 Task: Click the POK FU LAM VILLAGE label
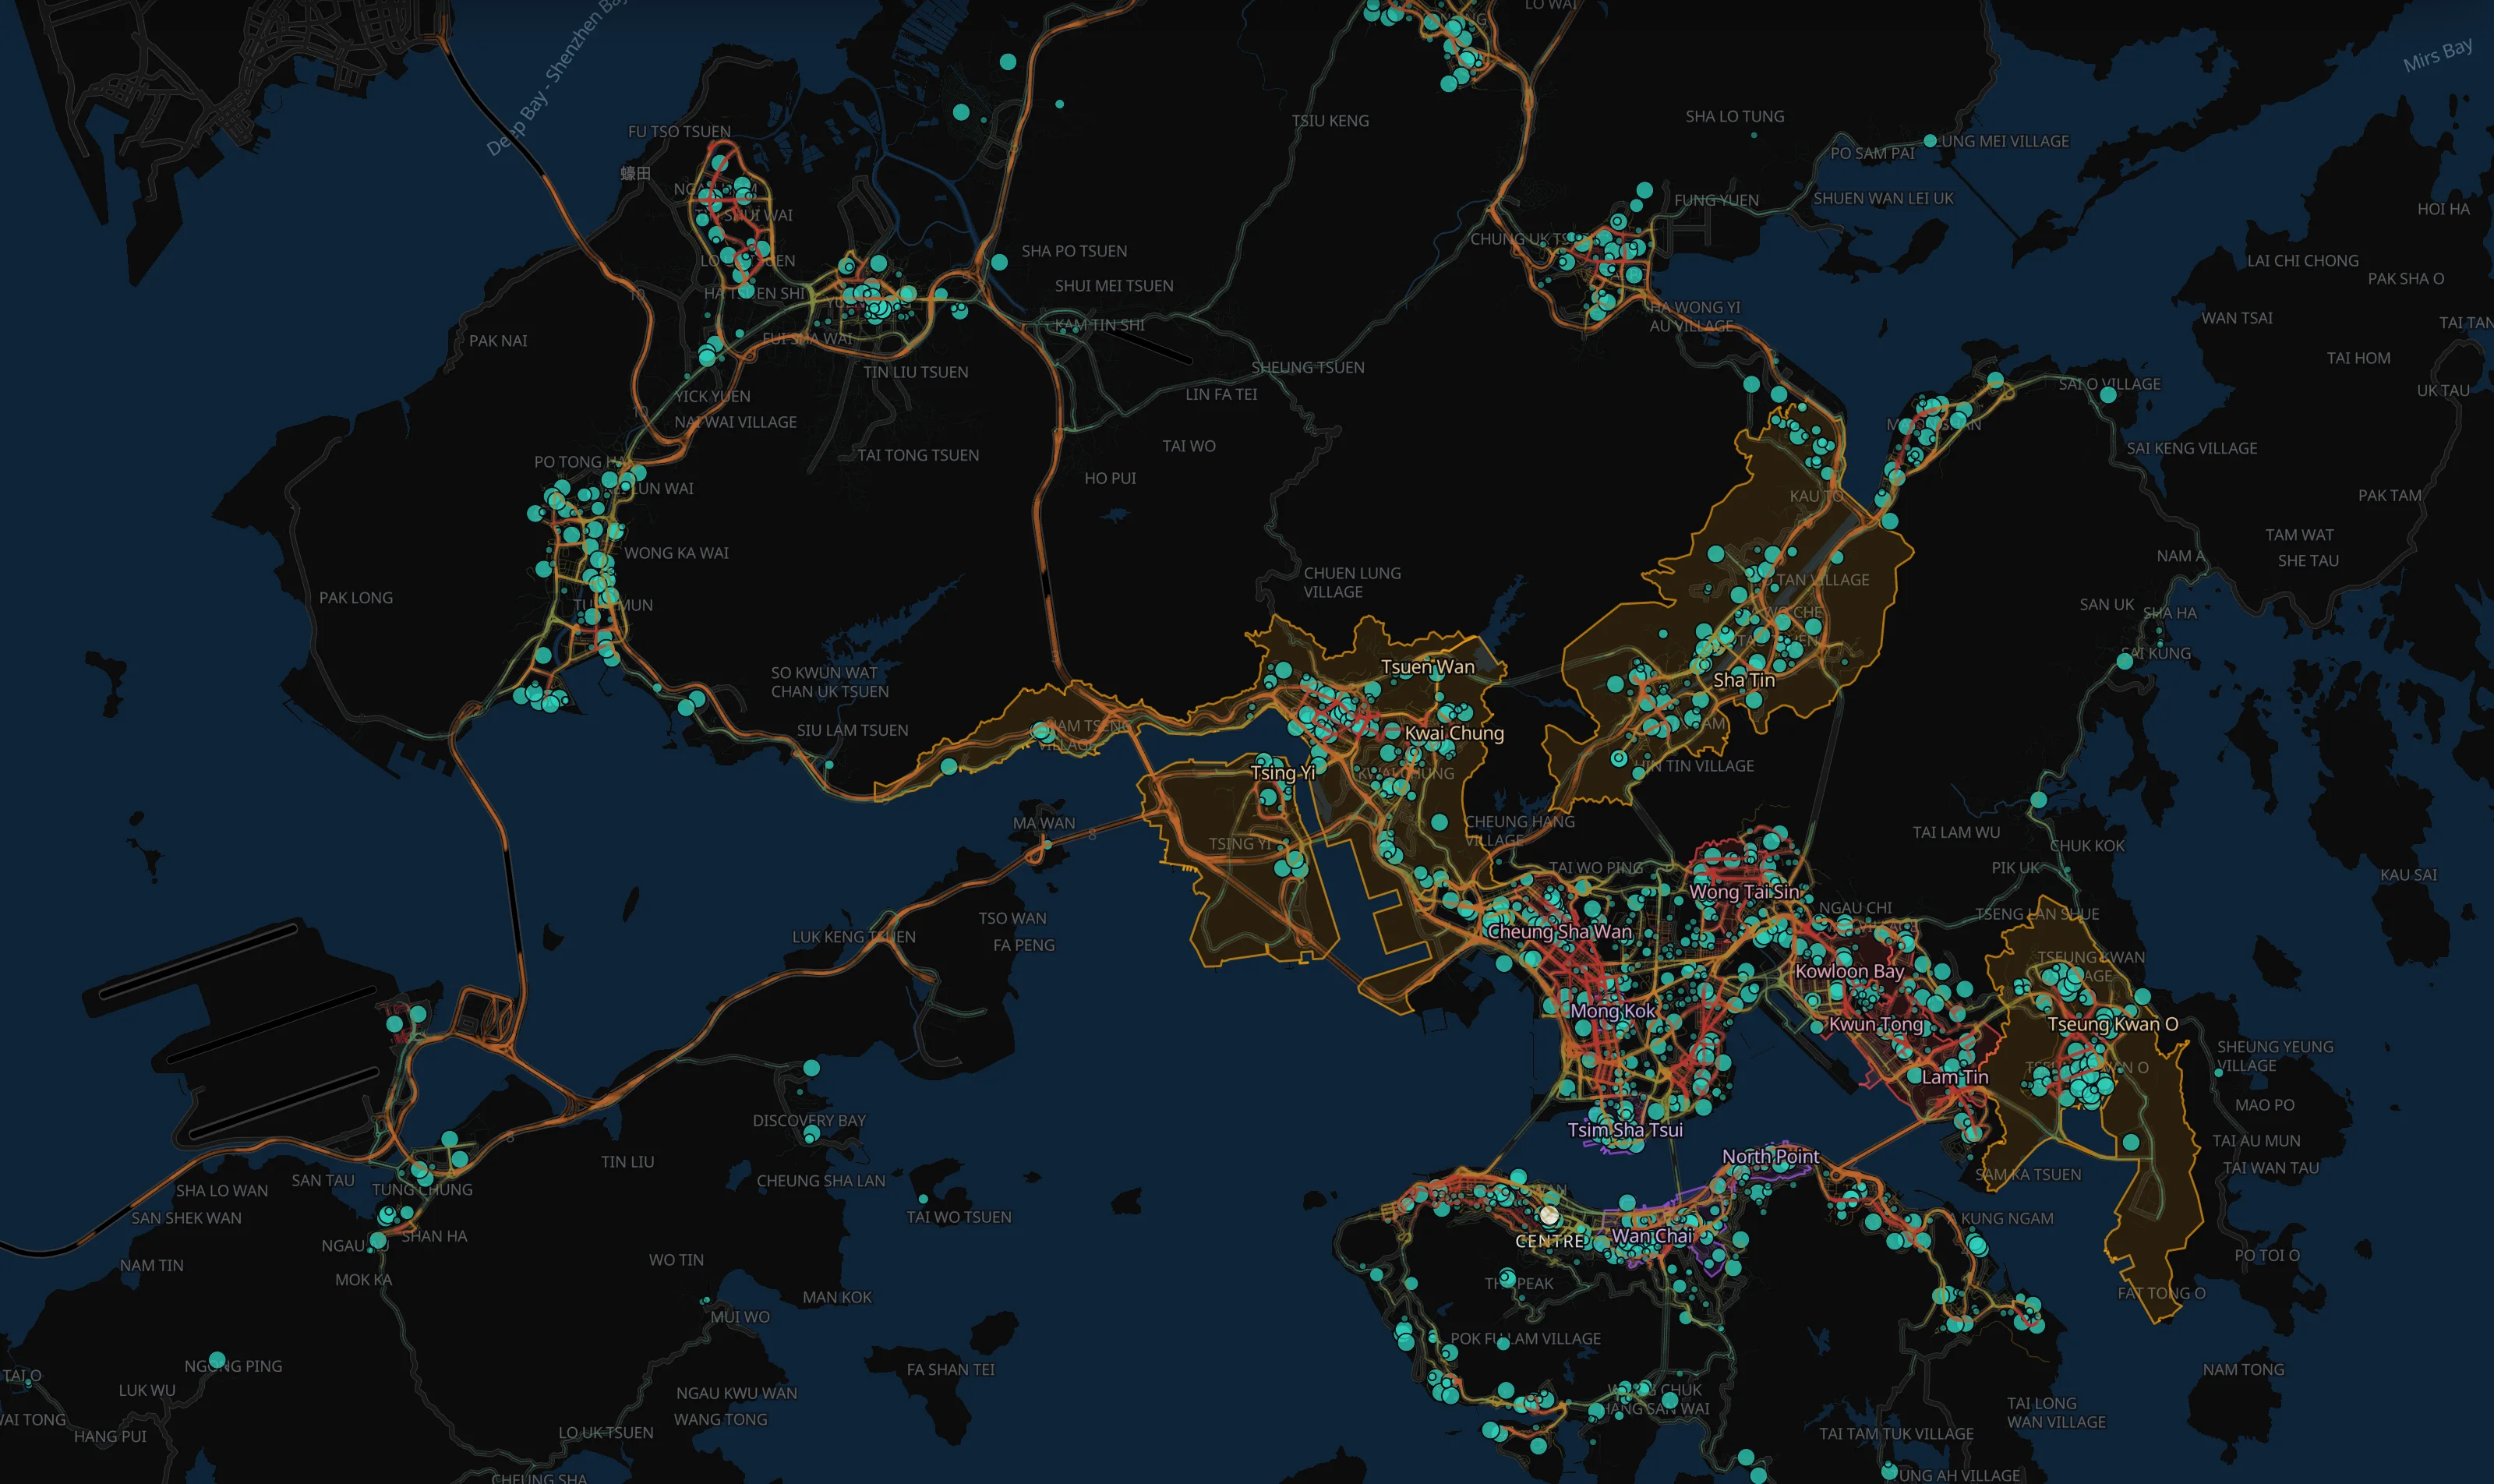pyautogui.click(x=1525, y=1339)
